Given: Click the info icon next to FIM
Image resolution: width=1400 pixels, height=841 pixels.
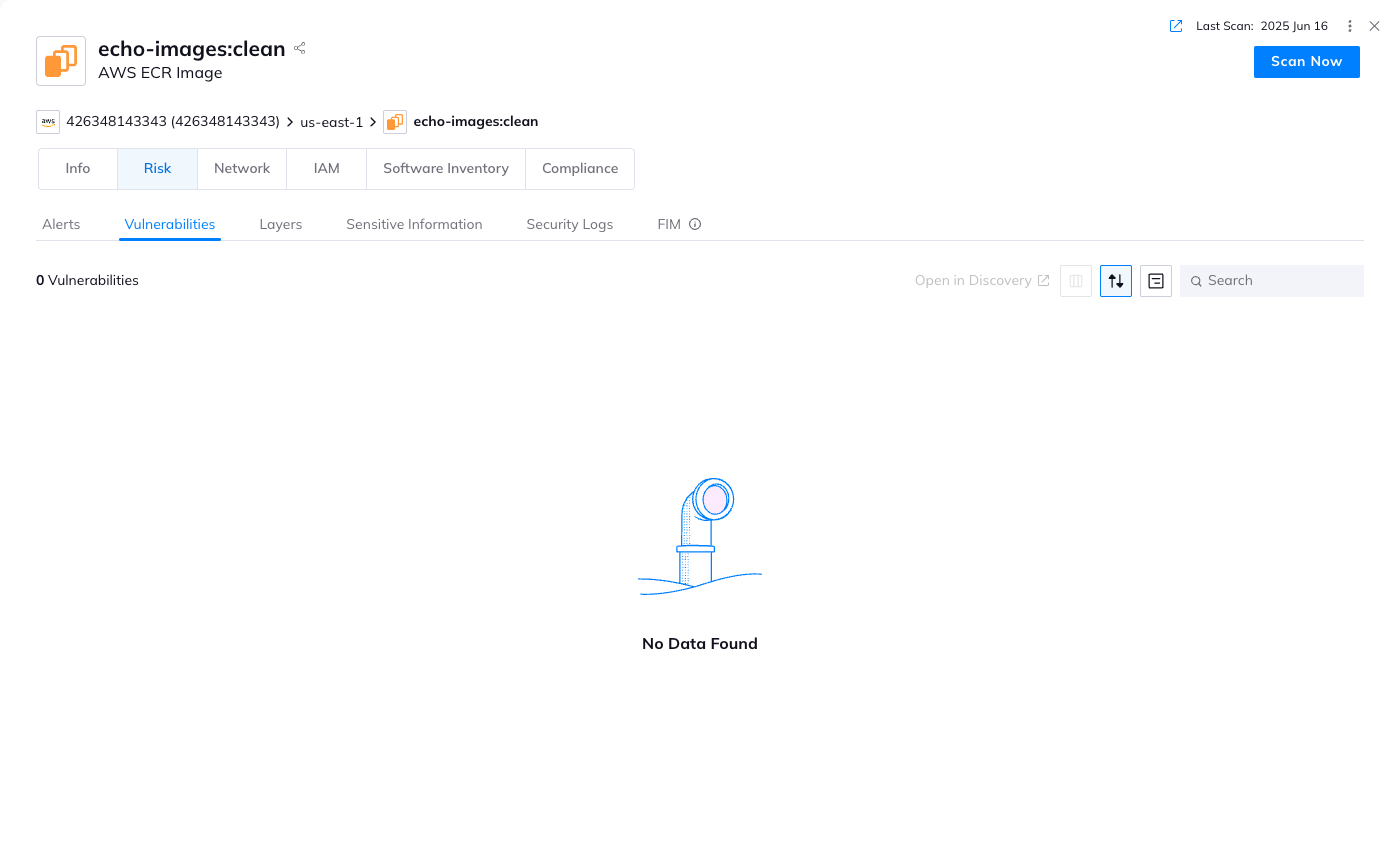Looking at the screenshot, I should 695,225.
